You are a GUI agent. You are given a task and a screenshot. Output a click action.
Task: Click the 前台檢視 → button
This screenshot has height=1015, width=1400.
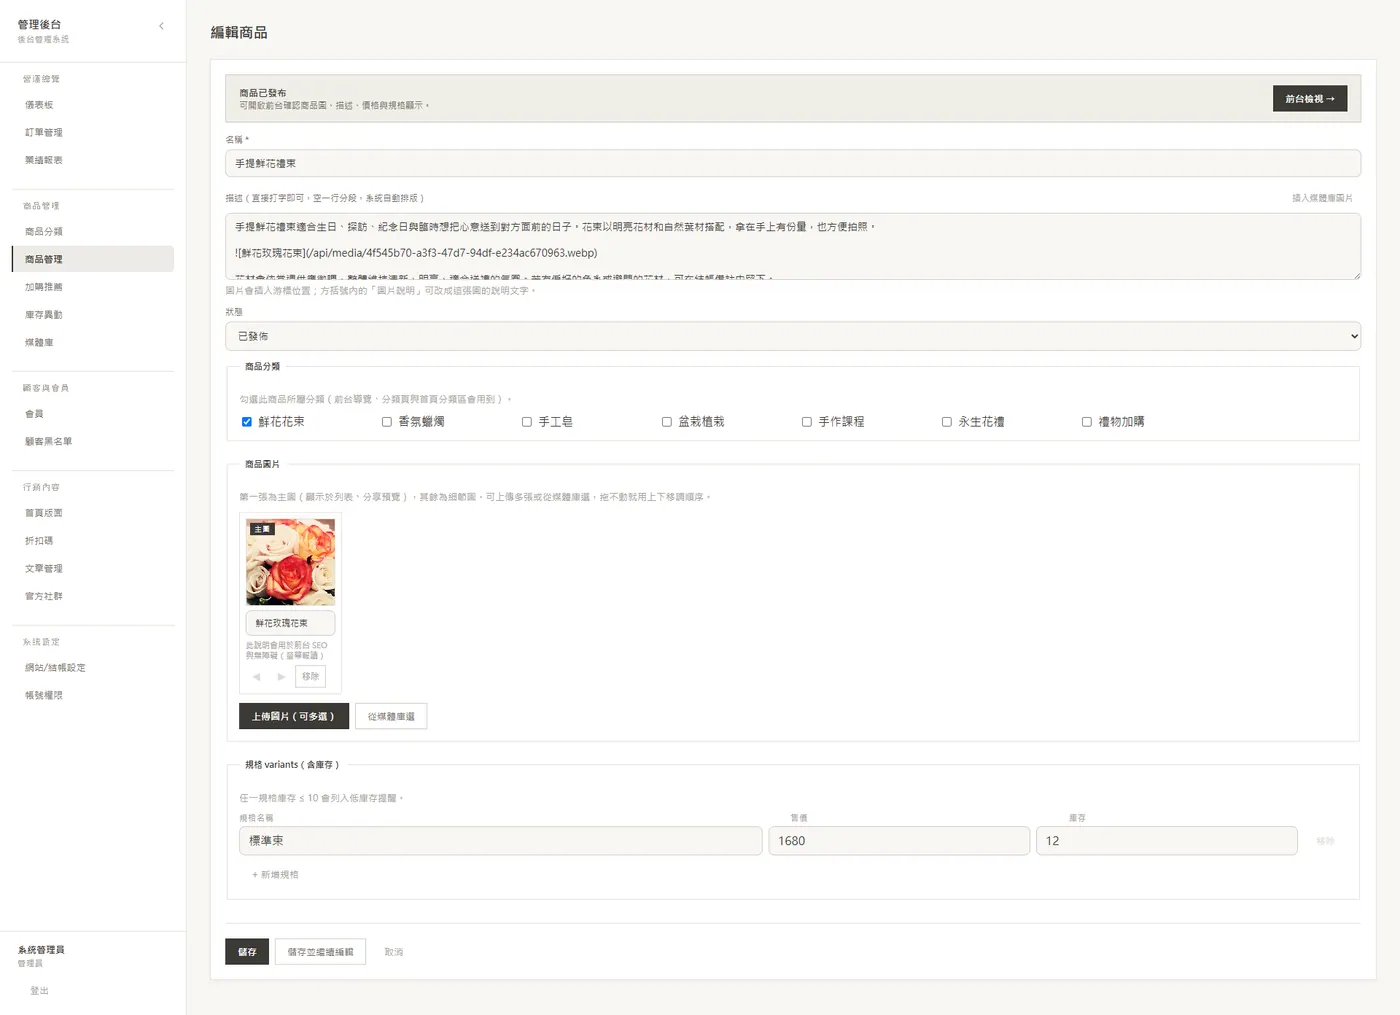pyautogui.click(x=1310, y=99)
